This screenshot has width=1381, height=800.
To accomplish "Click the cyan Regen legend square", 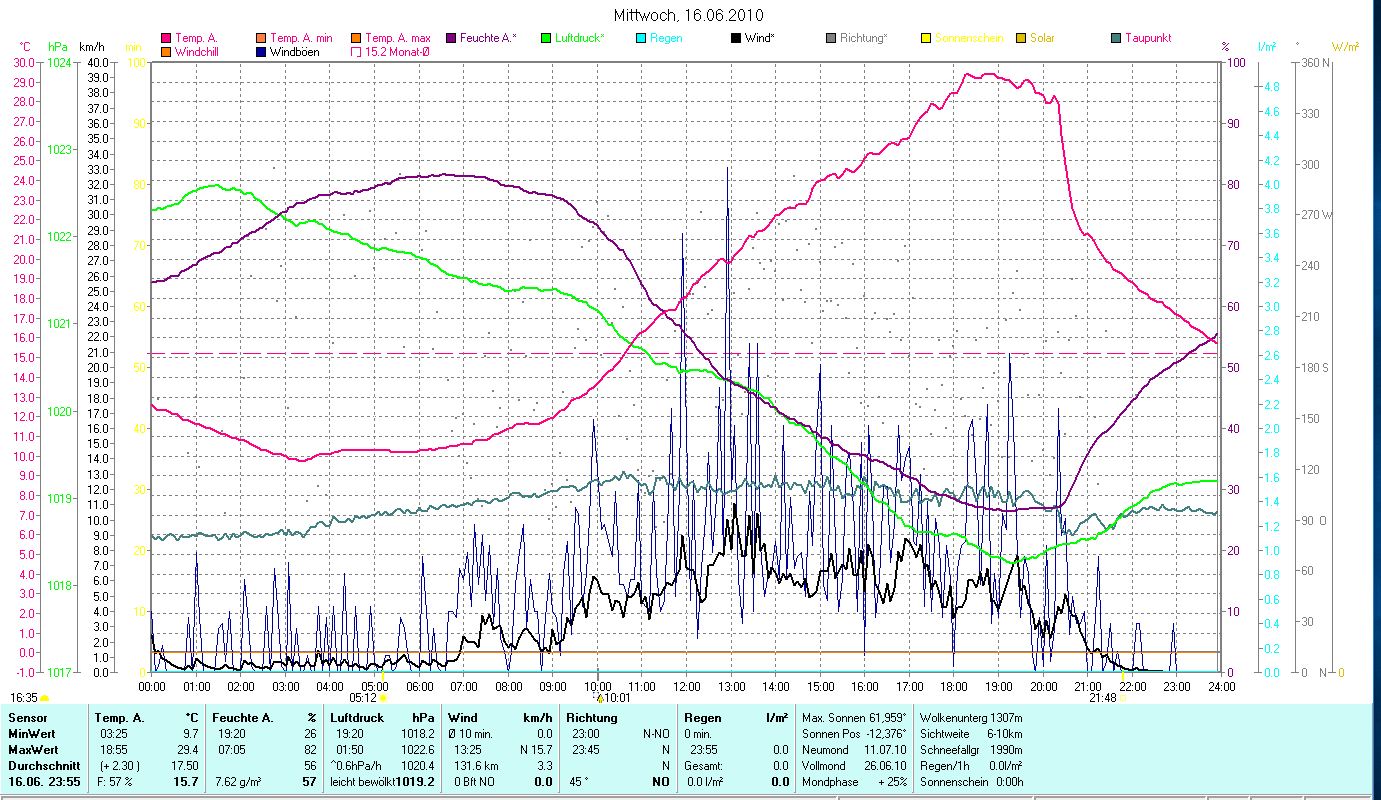I will pos(641,38).
